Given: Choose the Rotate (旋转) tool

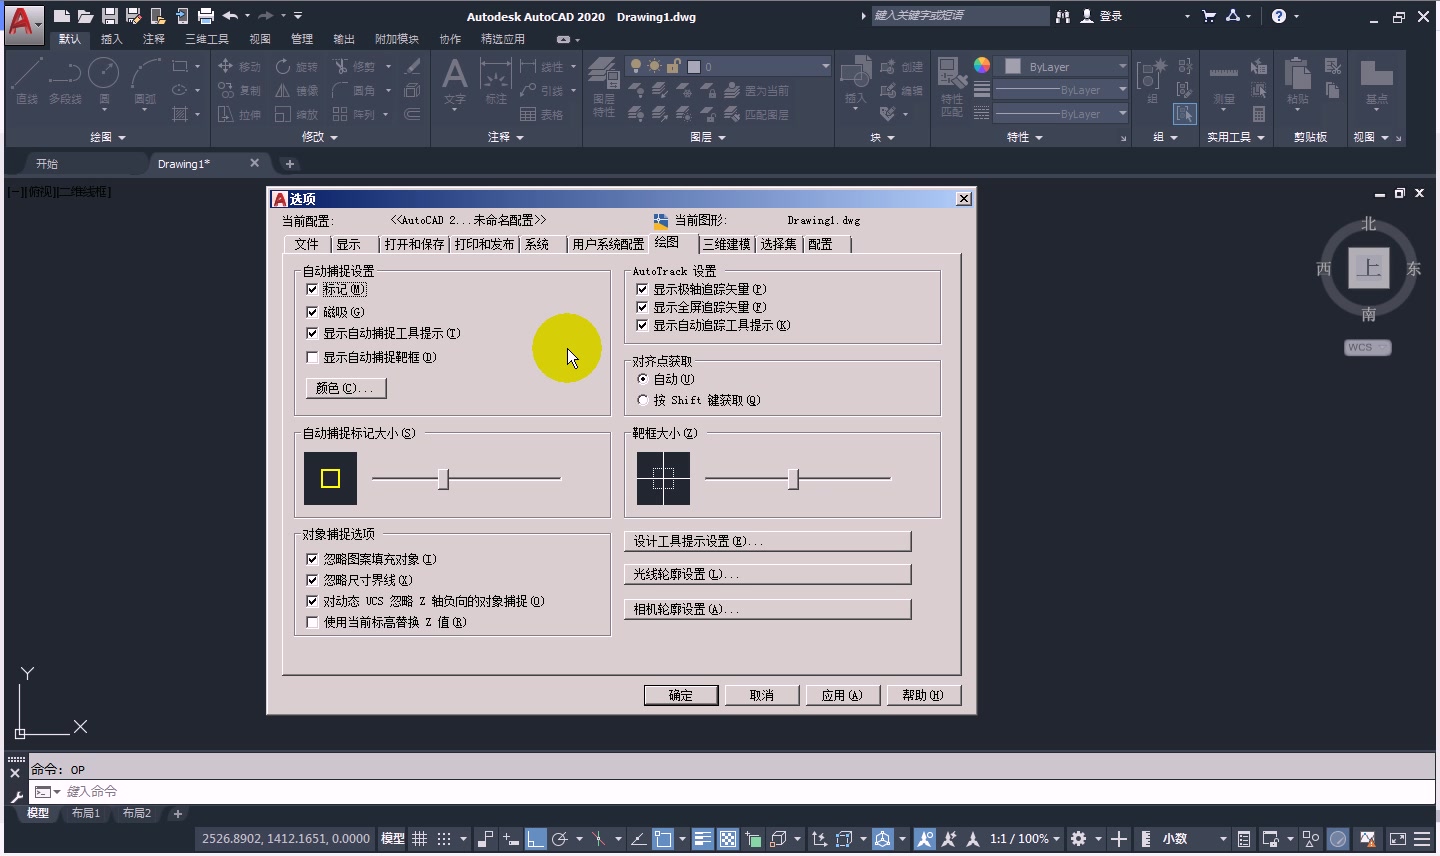Looking at the screenshot, I should click(x=296, y=66).
